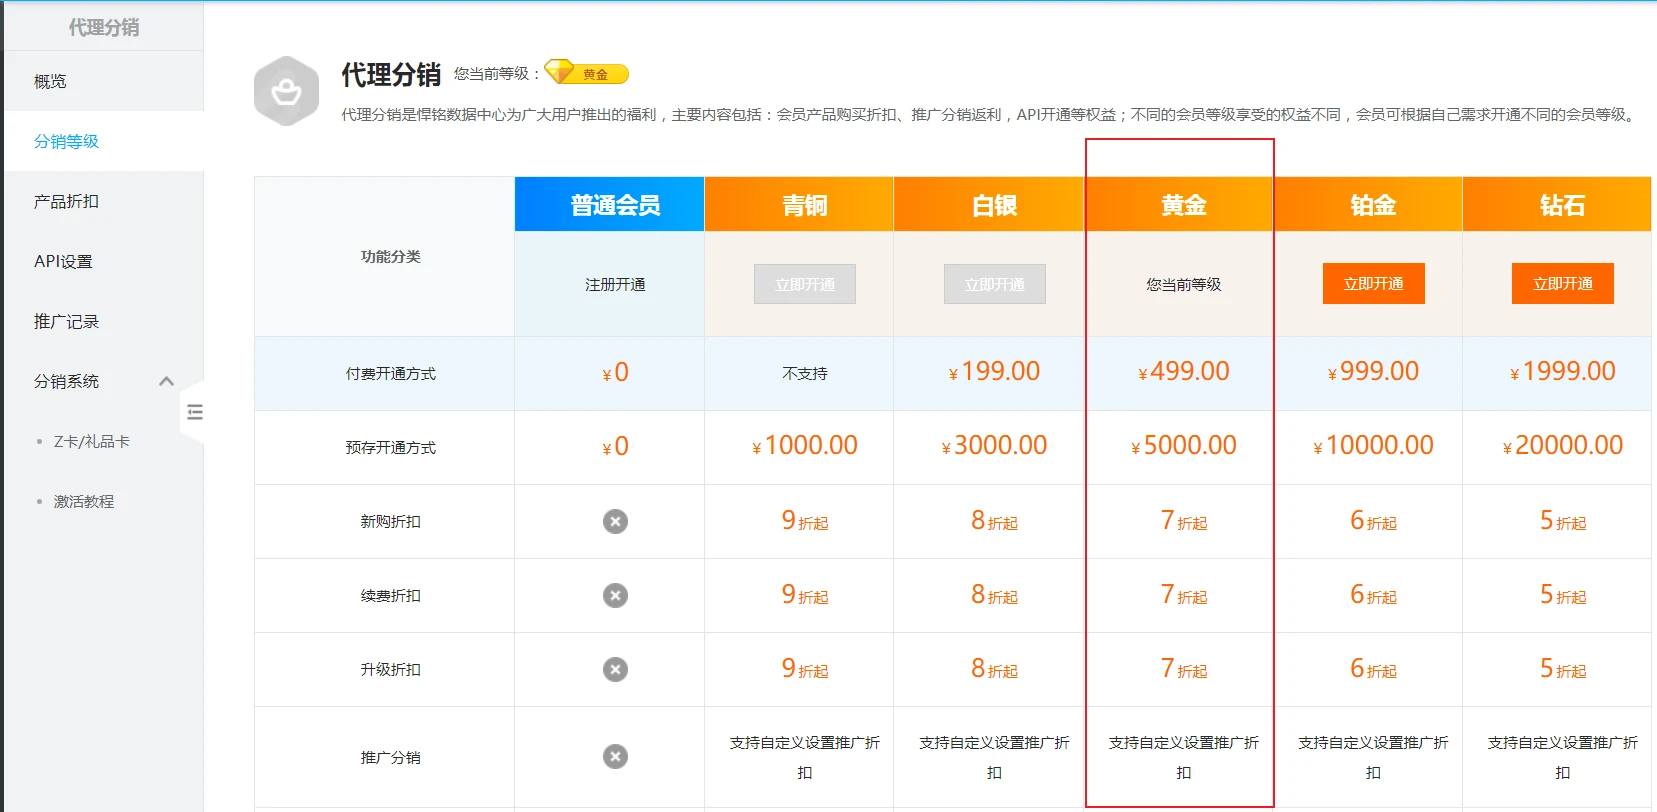Screen dimensions: 1657x812
Task: Open 激活教程 submenu item
Action: point(84,502)
